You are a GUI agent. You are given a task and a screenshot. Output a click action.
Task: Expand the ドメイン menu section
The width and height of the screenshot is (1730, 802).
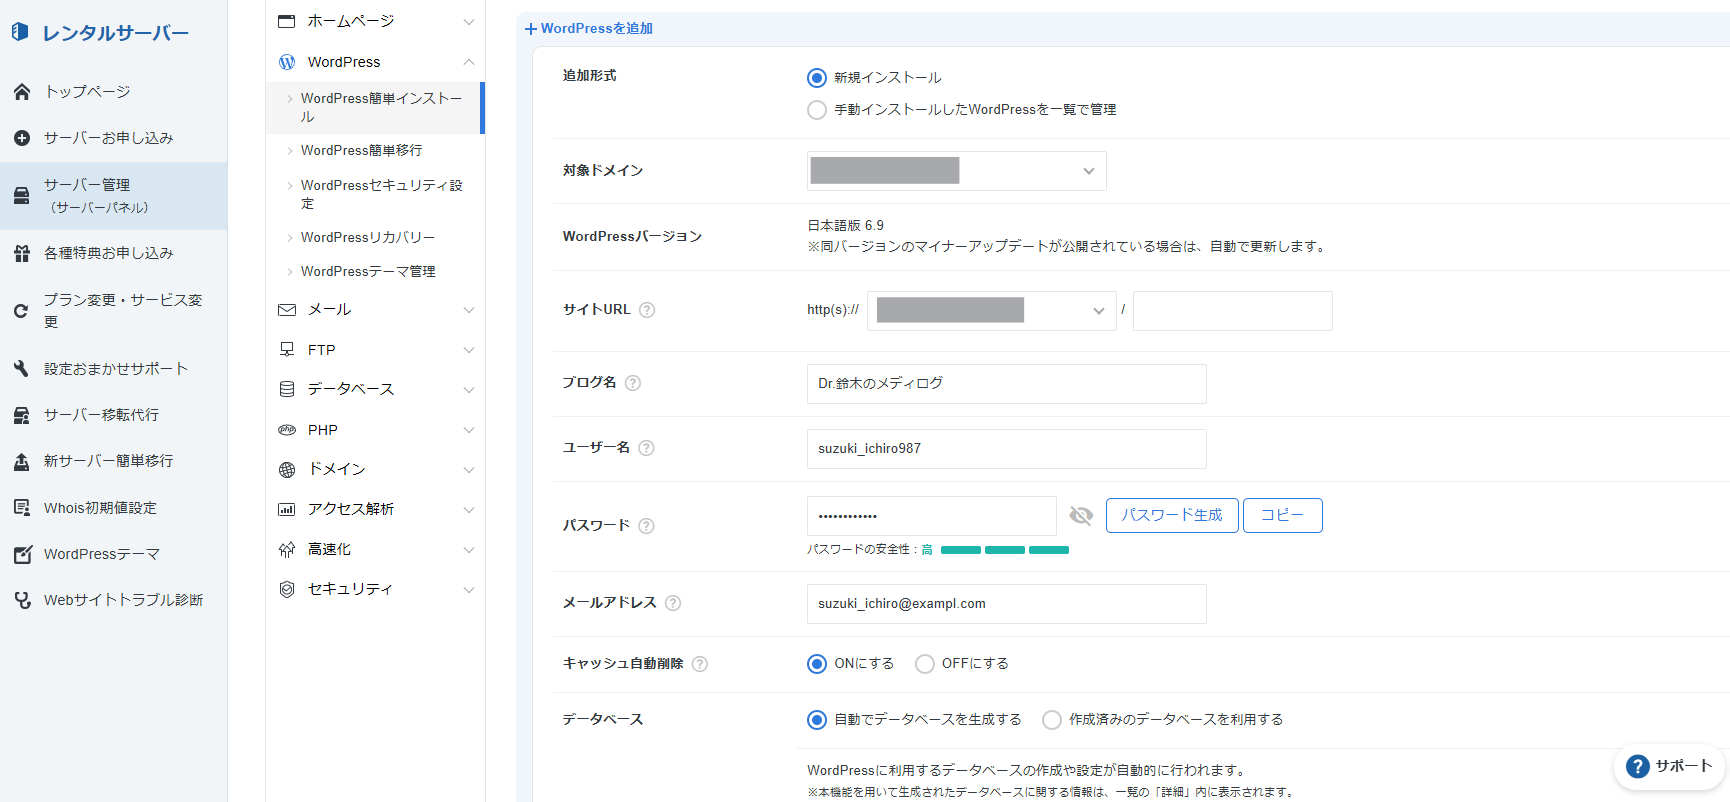[x=469, y=470]
